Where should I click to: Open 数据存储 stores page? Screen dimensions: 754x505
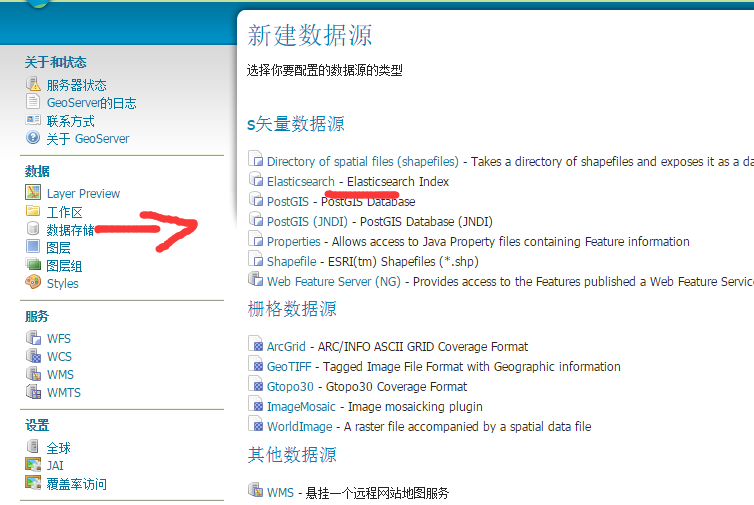(70, 230)
